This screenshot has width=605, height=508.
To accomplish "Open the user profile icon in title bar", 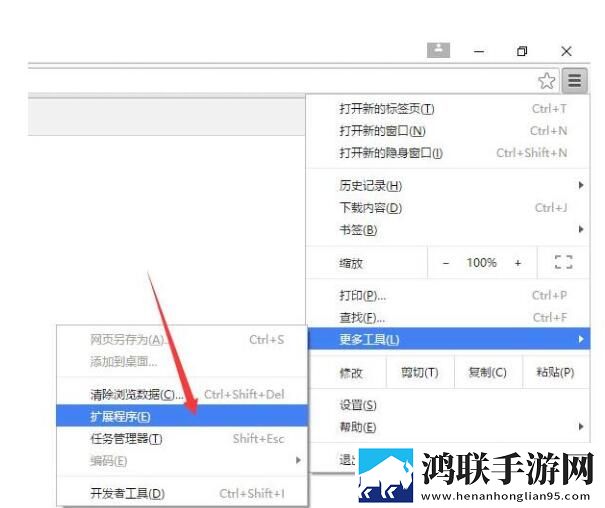I will 438,50.
